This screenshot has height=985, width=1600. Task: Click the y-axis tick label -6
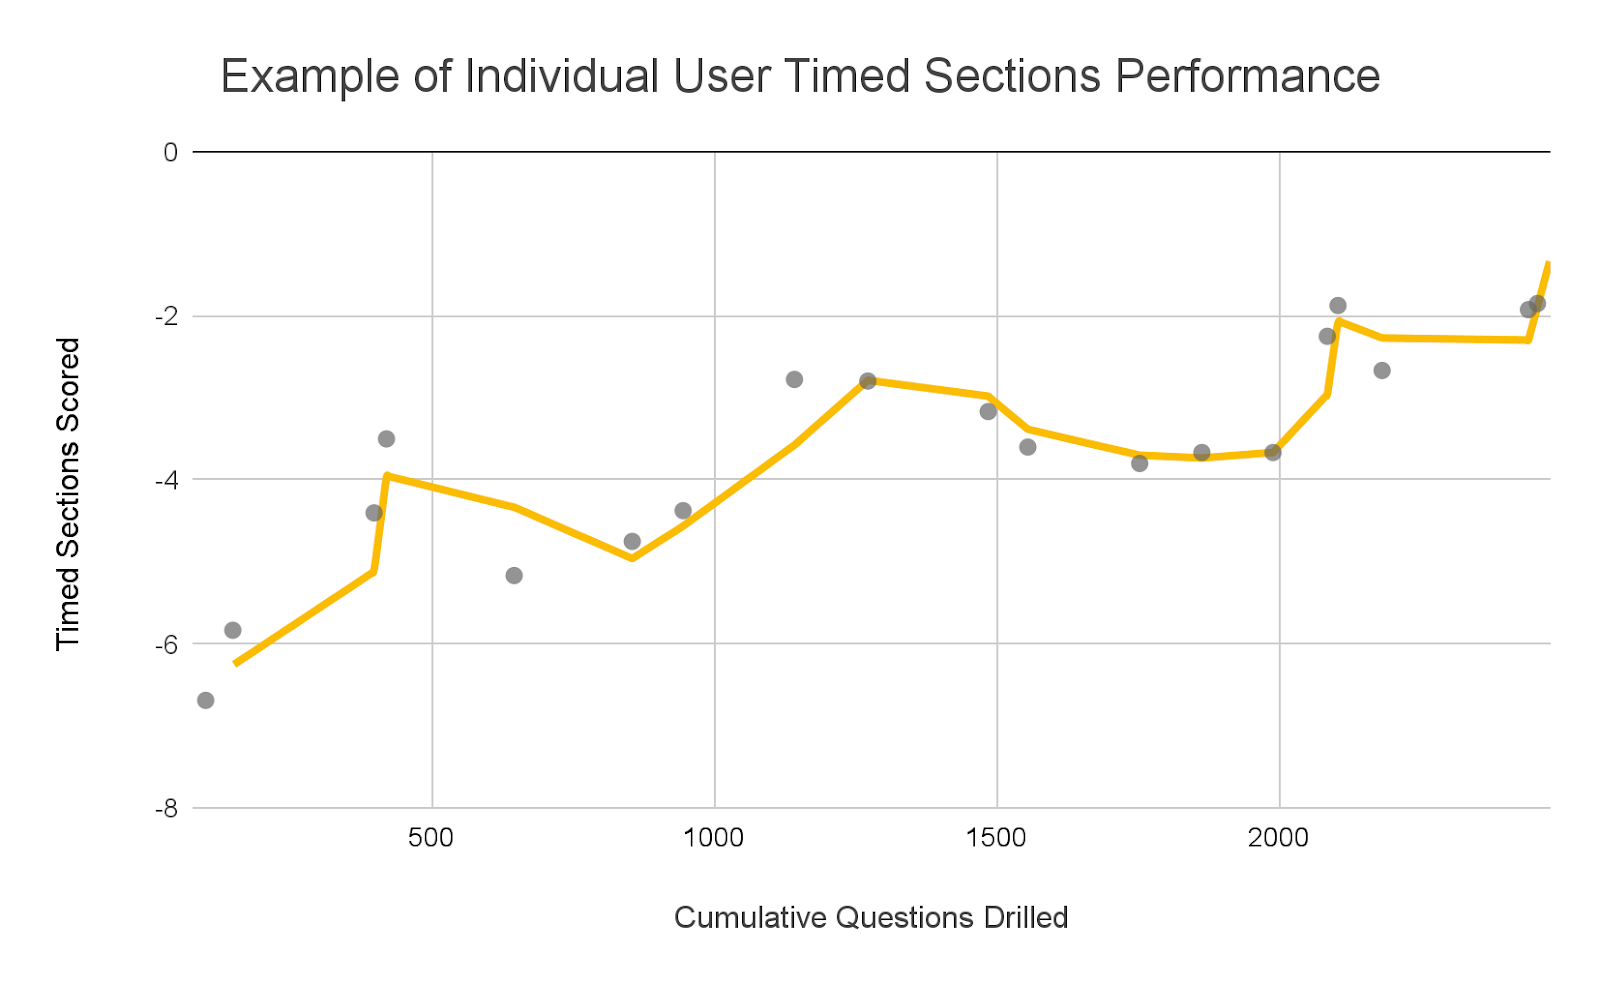166,644
